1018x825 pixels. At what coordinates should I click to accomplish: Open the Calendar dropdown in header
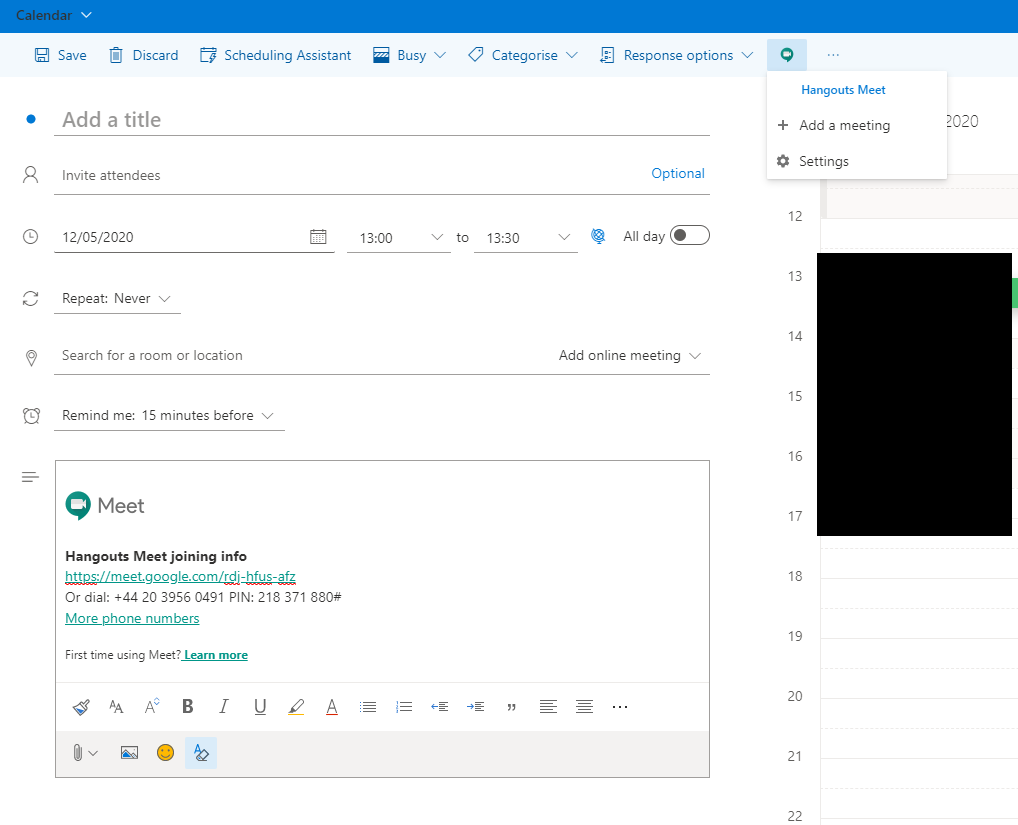(54, 16)
